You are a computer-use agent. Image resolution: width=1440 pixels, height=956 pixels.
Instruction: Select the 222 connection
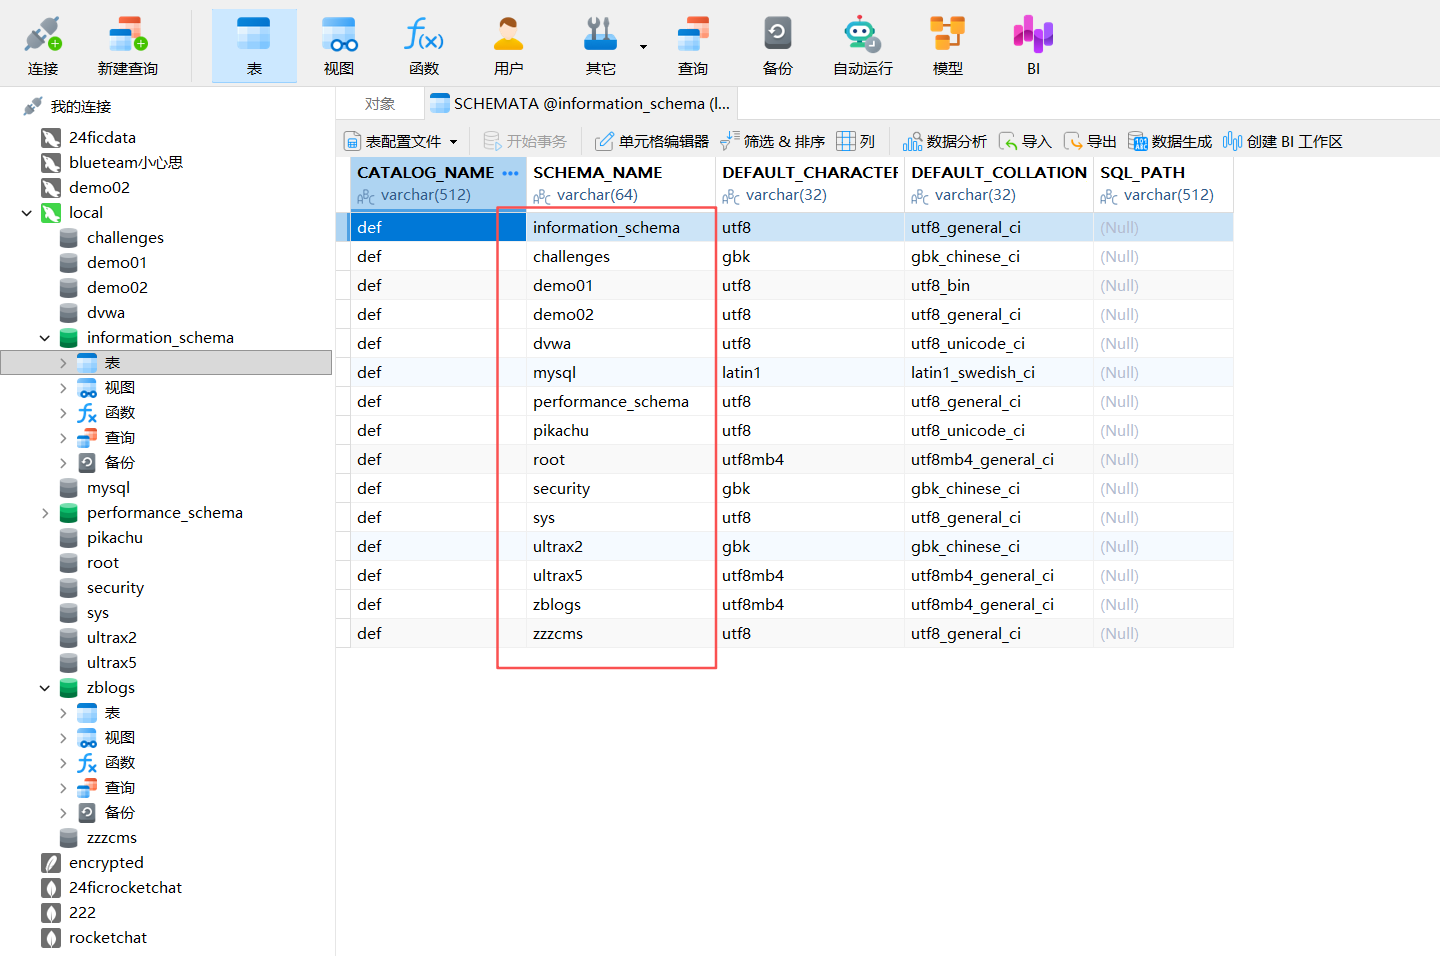tap(82, 913)
